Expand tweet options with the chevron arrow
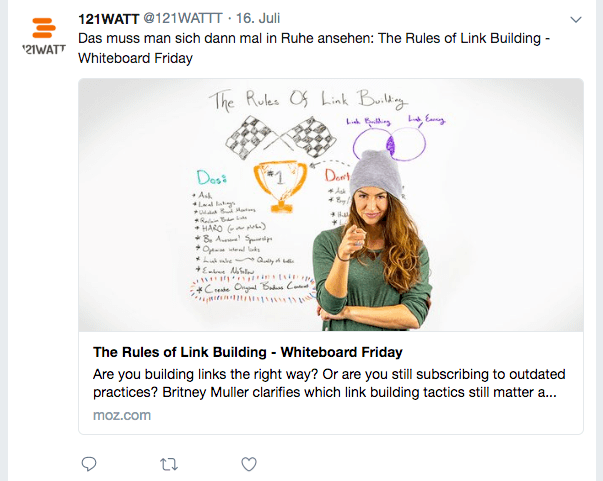Viewport: 603px width, 481px height. point(576,19)
